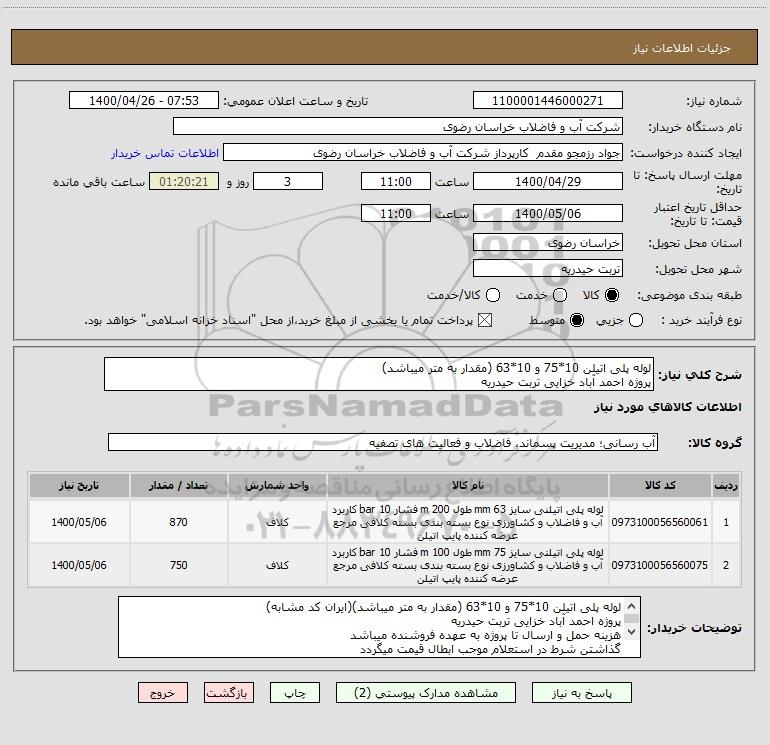Click quantity cell 870
Screen dimensions: 770x745
(178, 522)
